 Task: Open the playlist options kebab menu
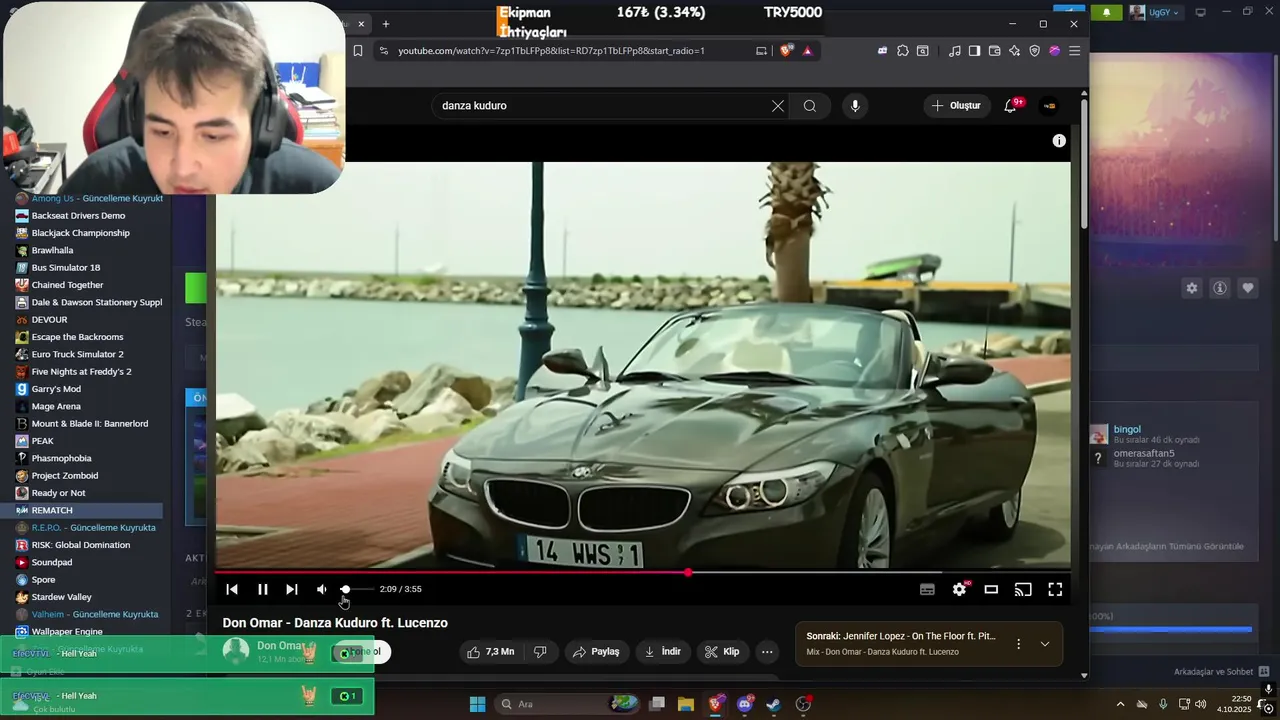pyautogui.click(x=1018, y=644)
